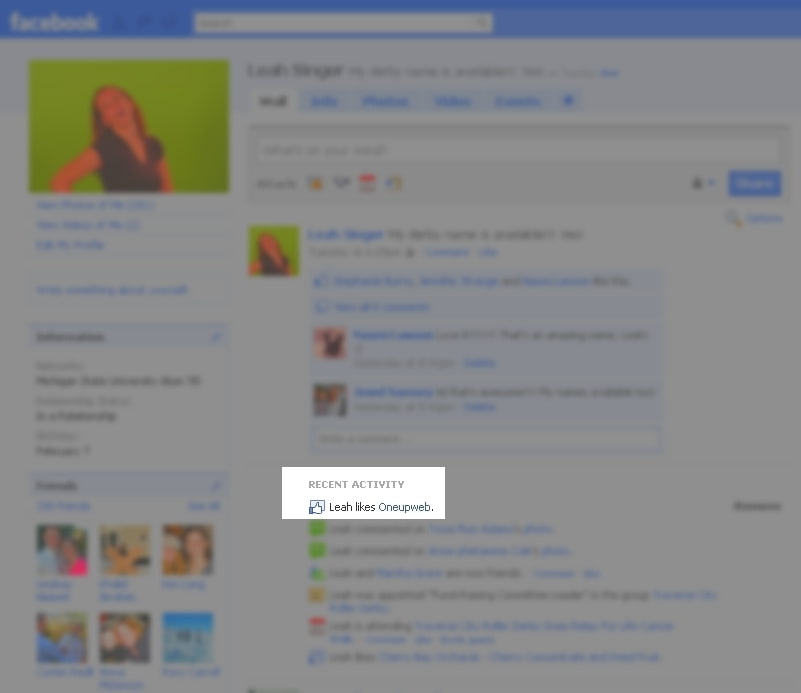Open the large profile picture
This screenshot has height=693, width=801.
(129, 127)
